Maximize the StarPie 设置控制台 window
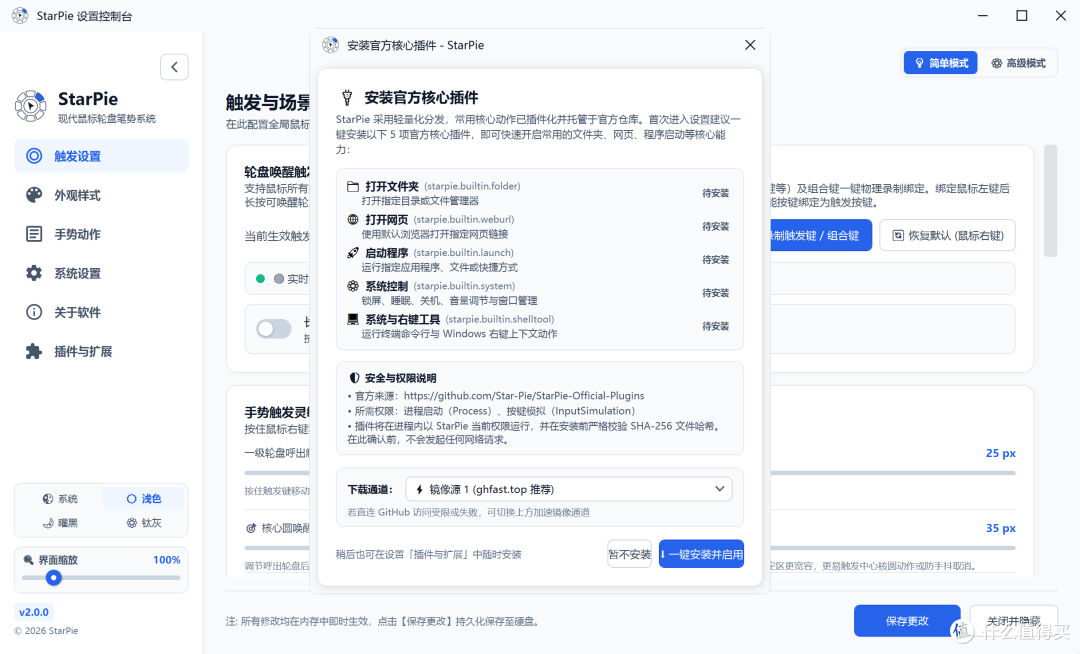Viewport: 1080px width, 654px height. (x=1021, y=15)
